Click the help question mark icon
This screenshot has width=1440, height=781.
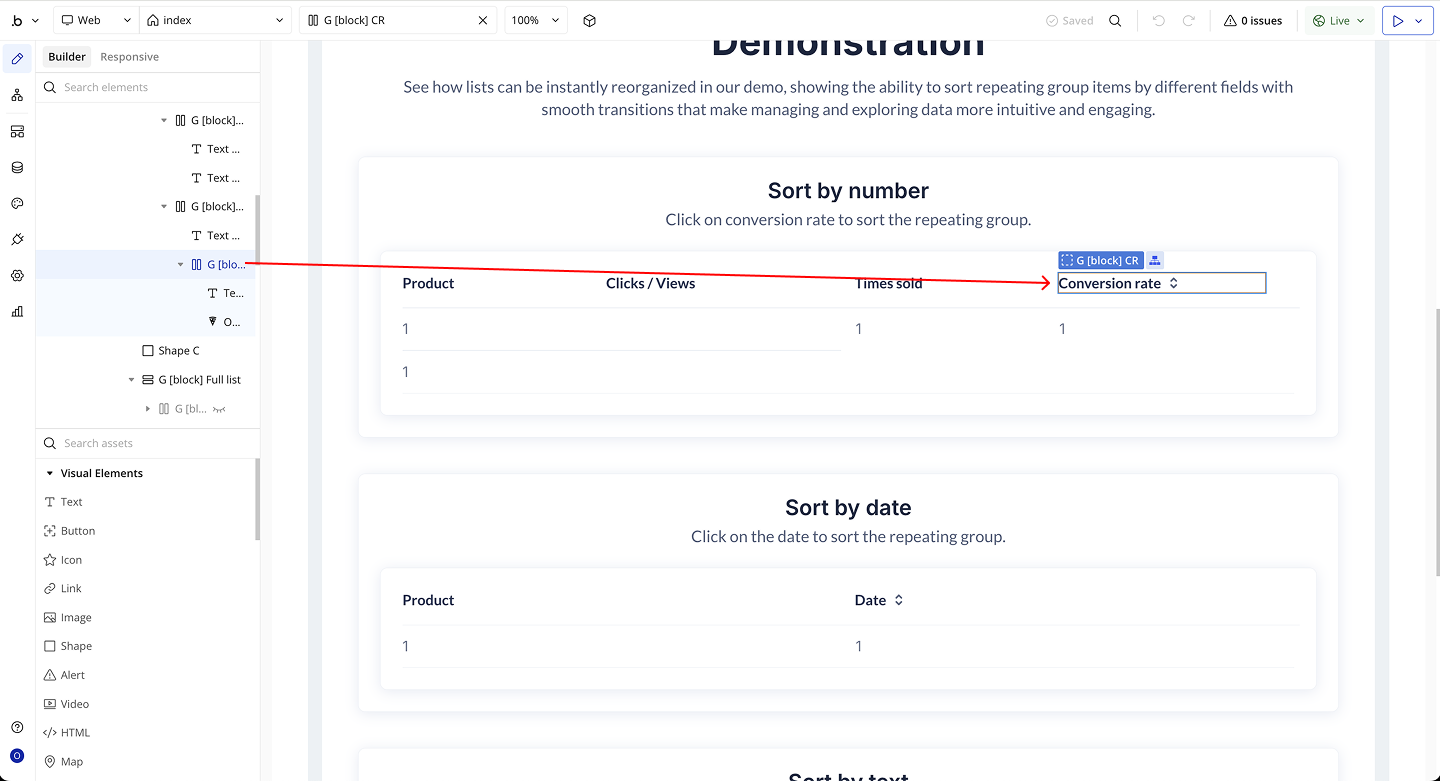point(17,727)
